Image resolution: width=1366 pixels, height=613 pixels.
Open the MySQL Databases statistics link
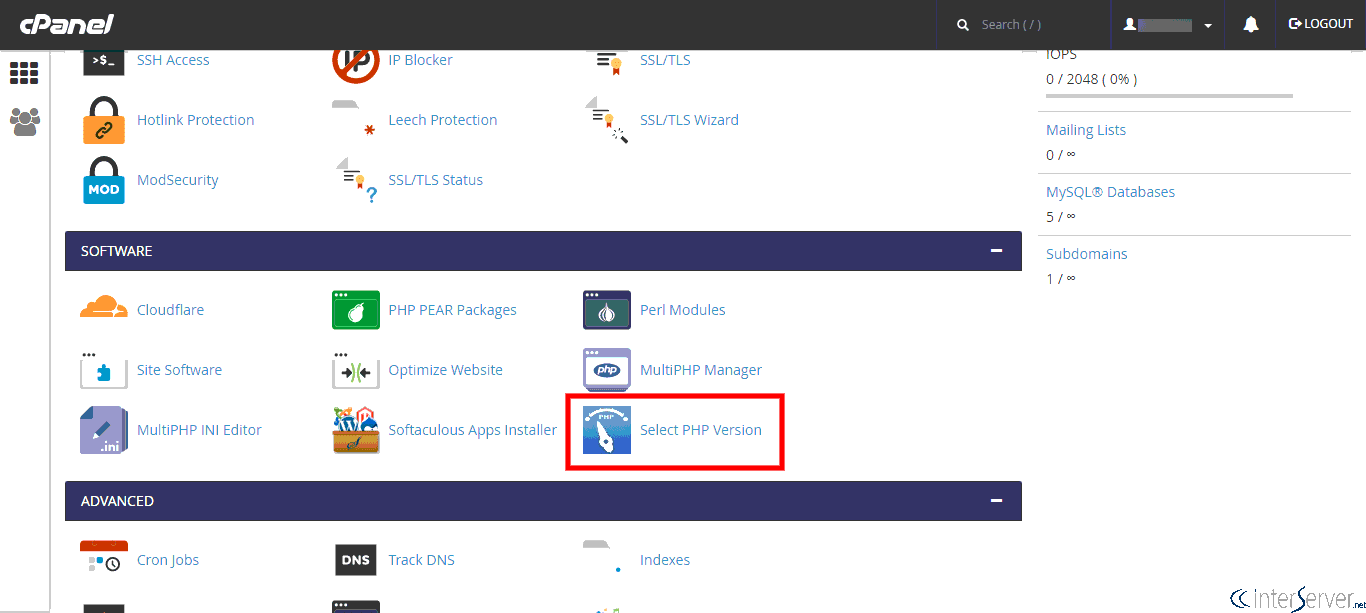pyautogui.click(x=1110, y=192)
